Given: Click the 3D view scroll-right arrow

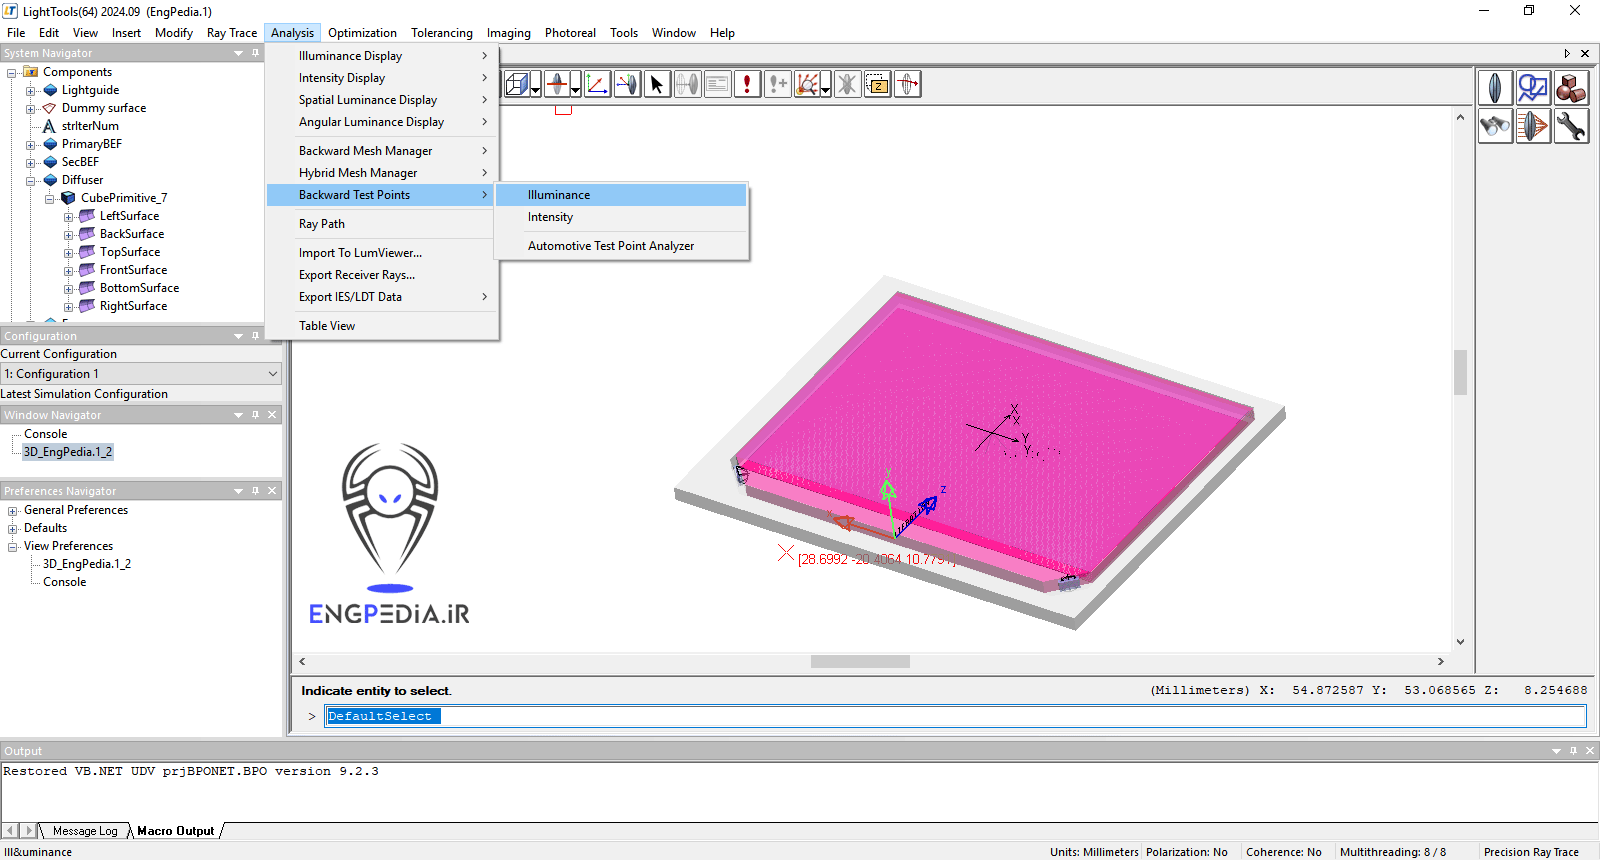Looking at the screenshot, I should pyautogui.click(x=1440, y=661).
